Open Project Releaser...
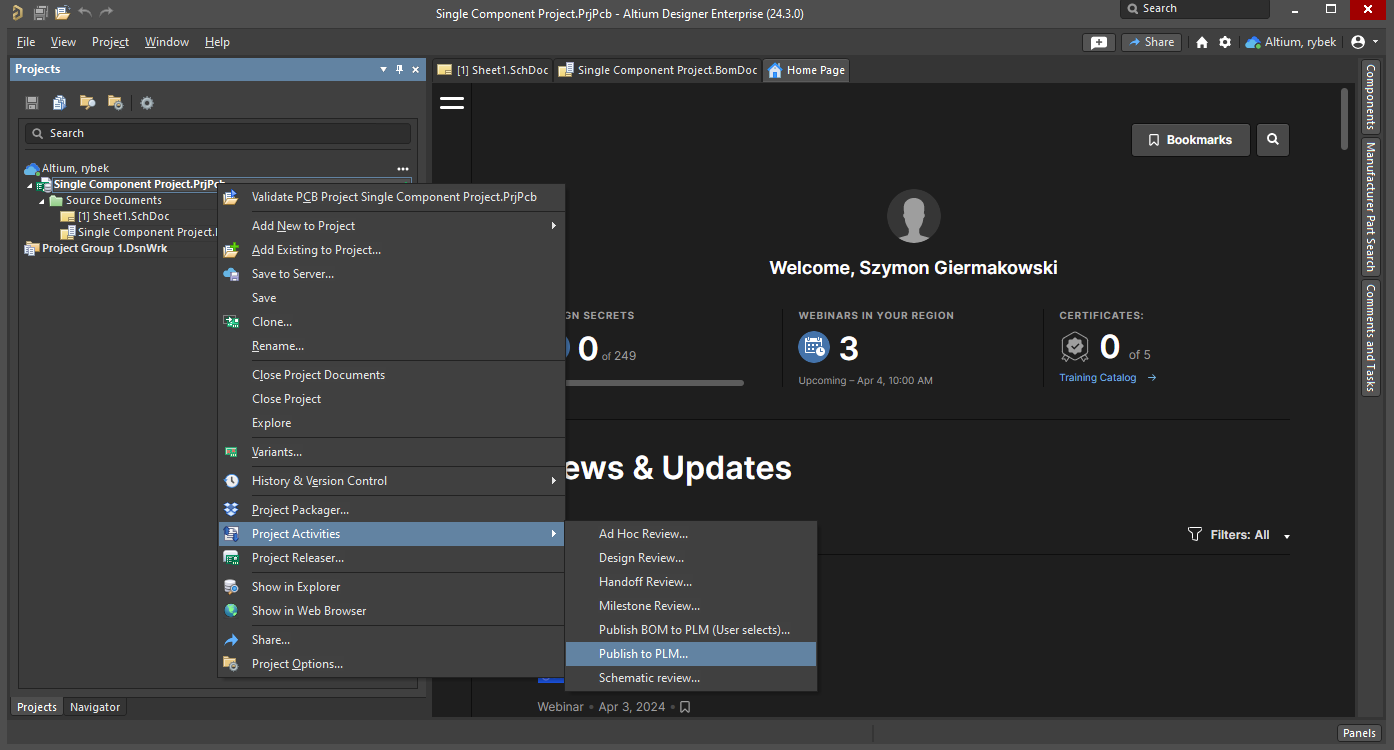This screenshot has width=1394, height=750. [x=392, y=558]
